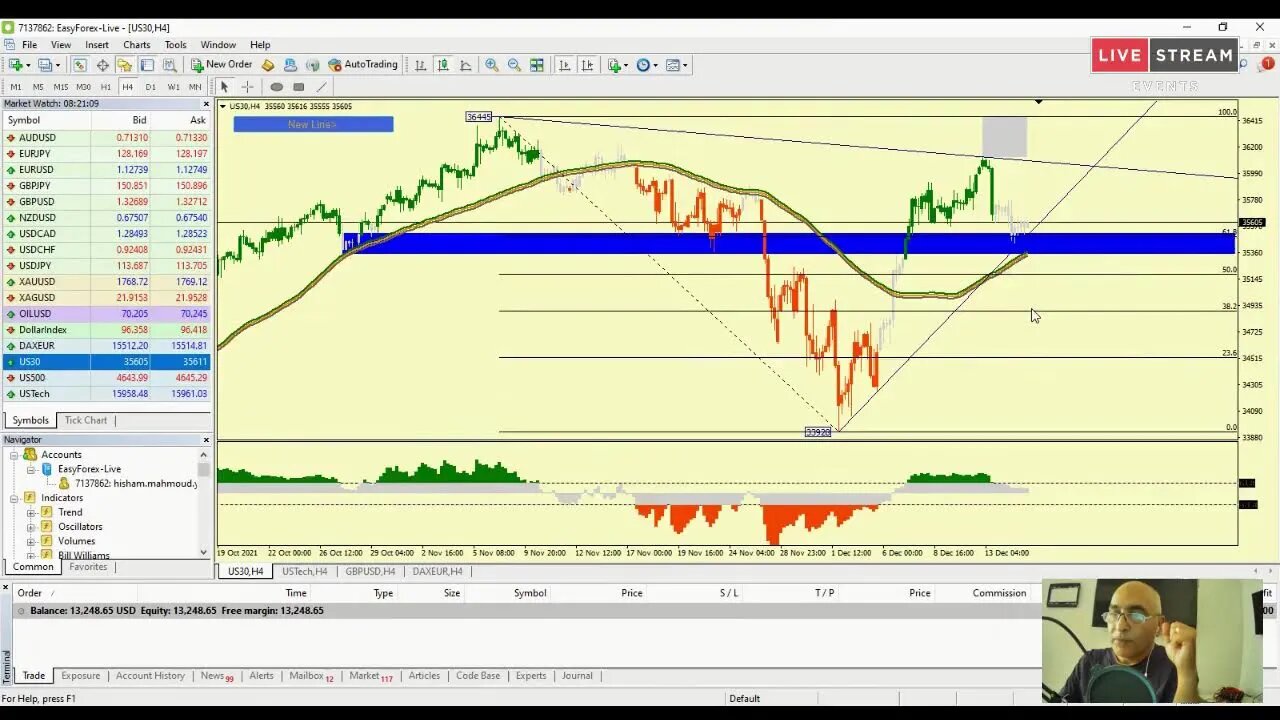Expand the Oscillators folder
Image resolution: width=1280 pixels, height=720 pixels.
click(x=31, y=527)
